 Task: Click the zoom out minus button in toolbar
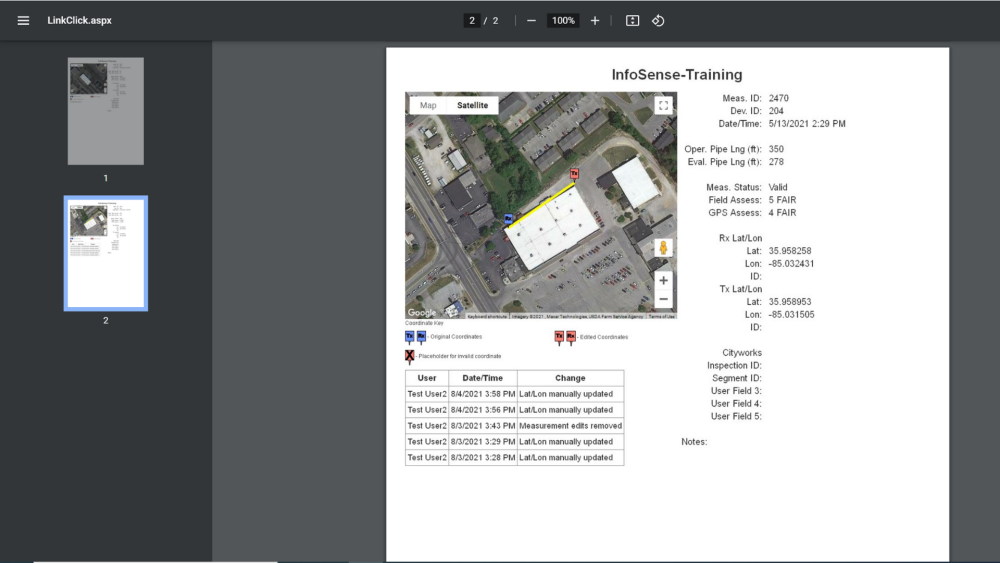(x=531, y=20)
